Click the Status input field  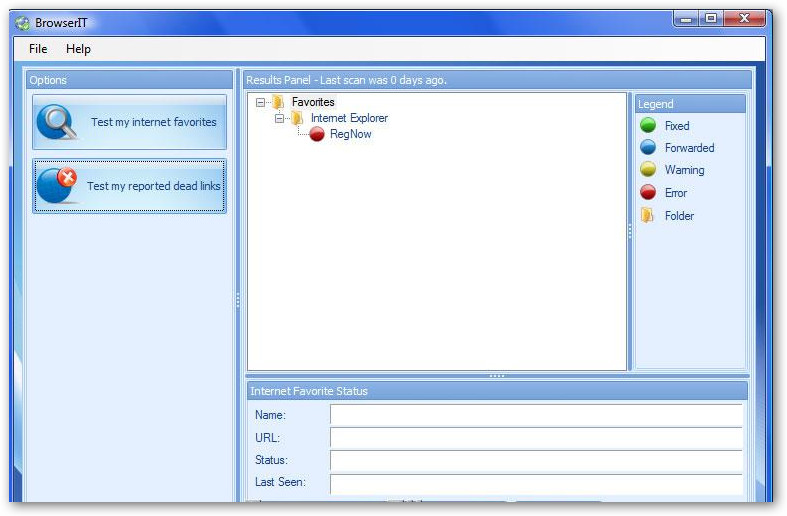pyautogui.click(x=536, y=460)
